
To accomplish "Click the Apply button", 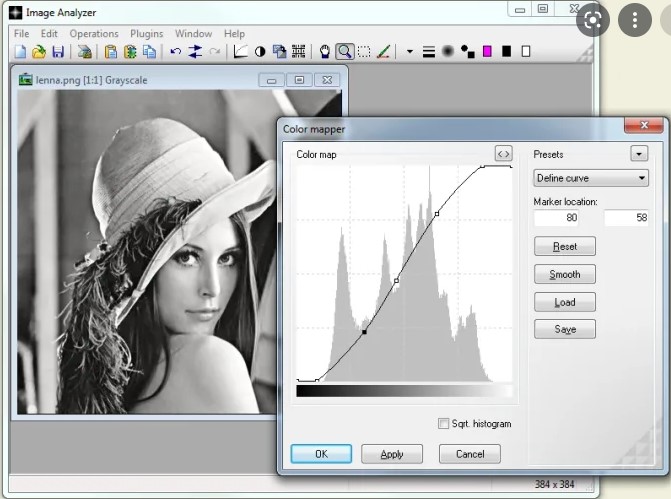I will [x=392, y=454].
